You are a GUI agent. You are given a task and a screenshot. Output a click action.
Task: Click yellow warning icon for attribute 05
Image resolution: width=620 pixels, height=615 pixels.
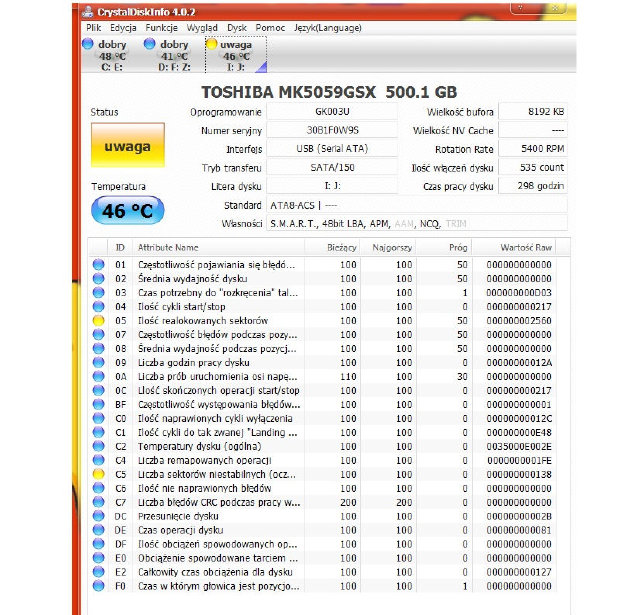pos(98,320)
